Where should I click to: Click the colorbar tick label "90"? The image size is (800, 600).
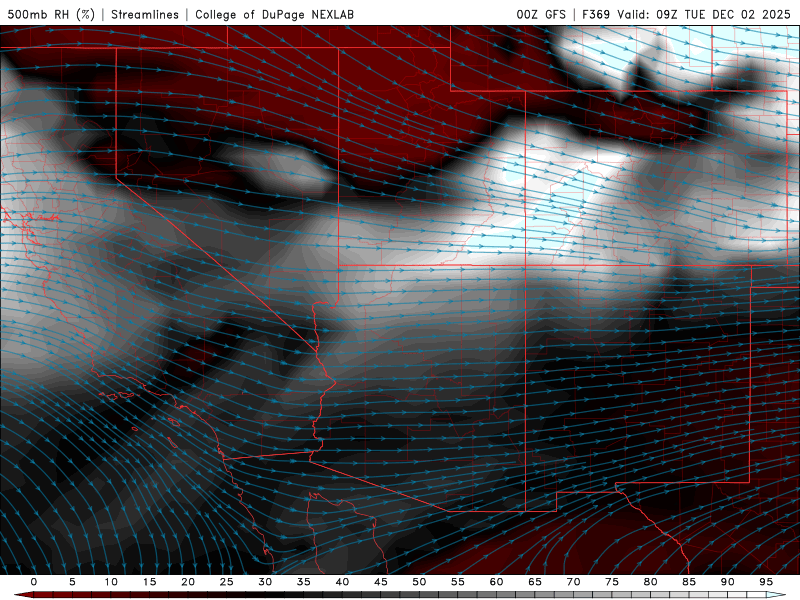pos(727,582)
